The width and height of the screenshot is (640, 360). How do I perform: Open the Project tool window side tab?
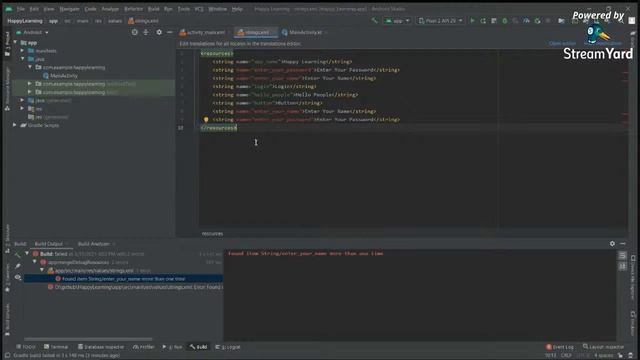(7, 44)
